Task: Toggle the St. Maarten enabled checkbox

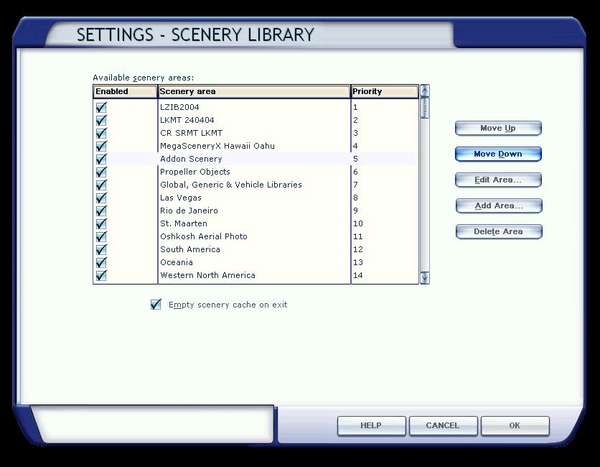Action: point(101,224)
